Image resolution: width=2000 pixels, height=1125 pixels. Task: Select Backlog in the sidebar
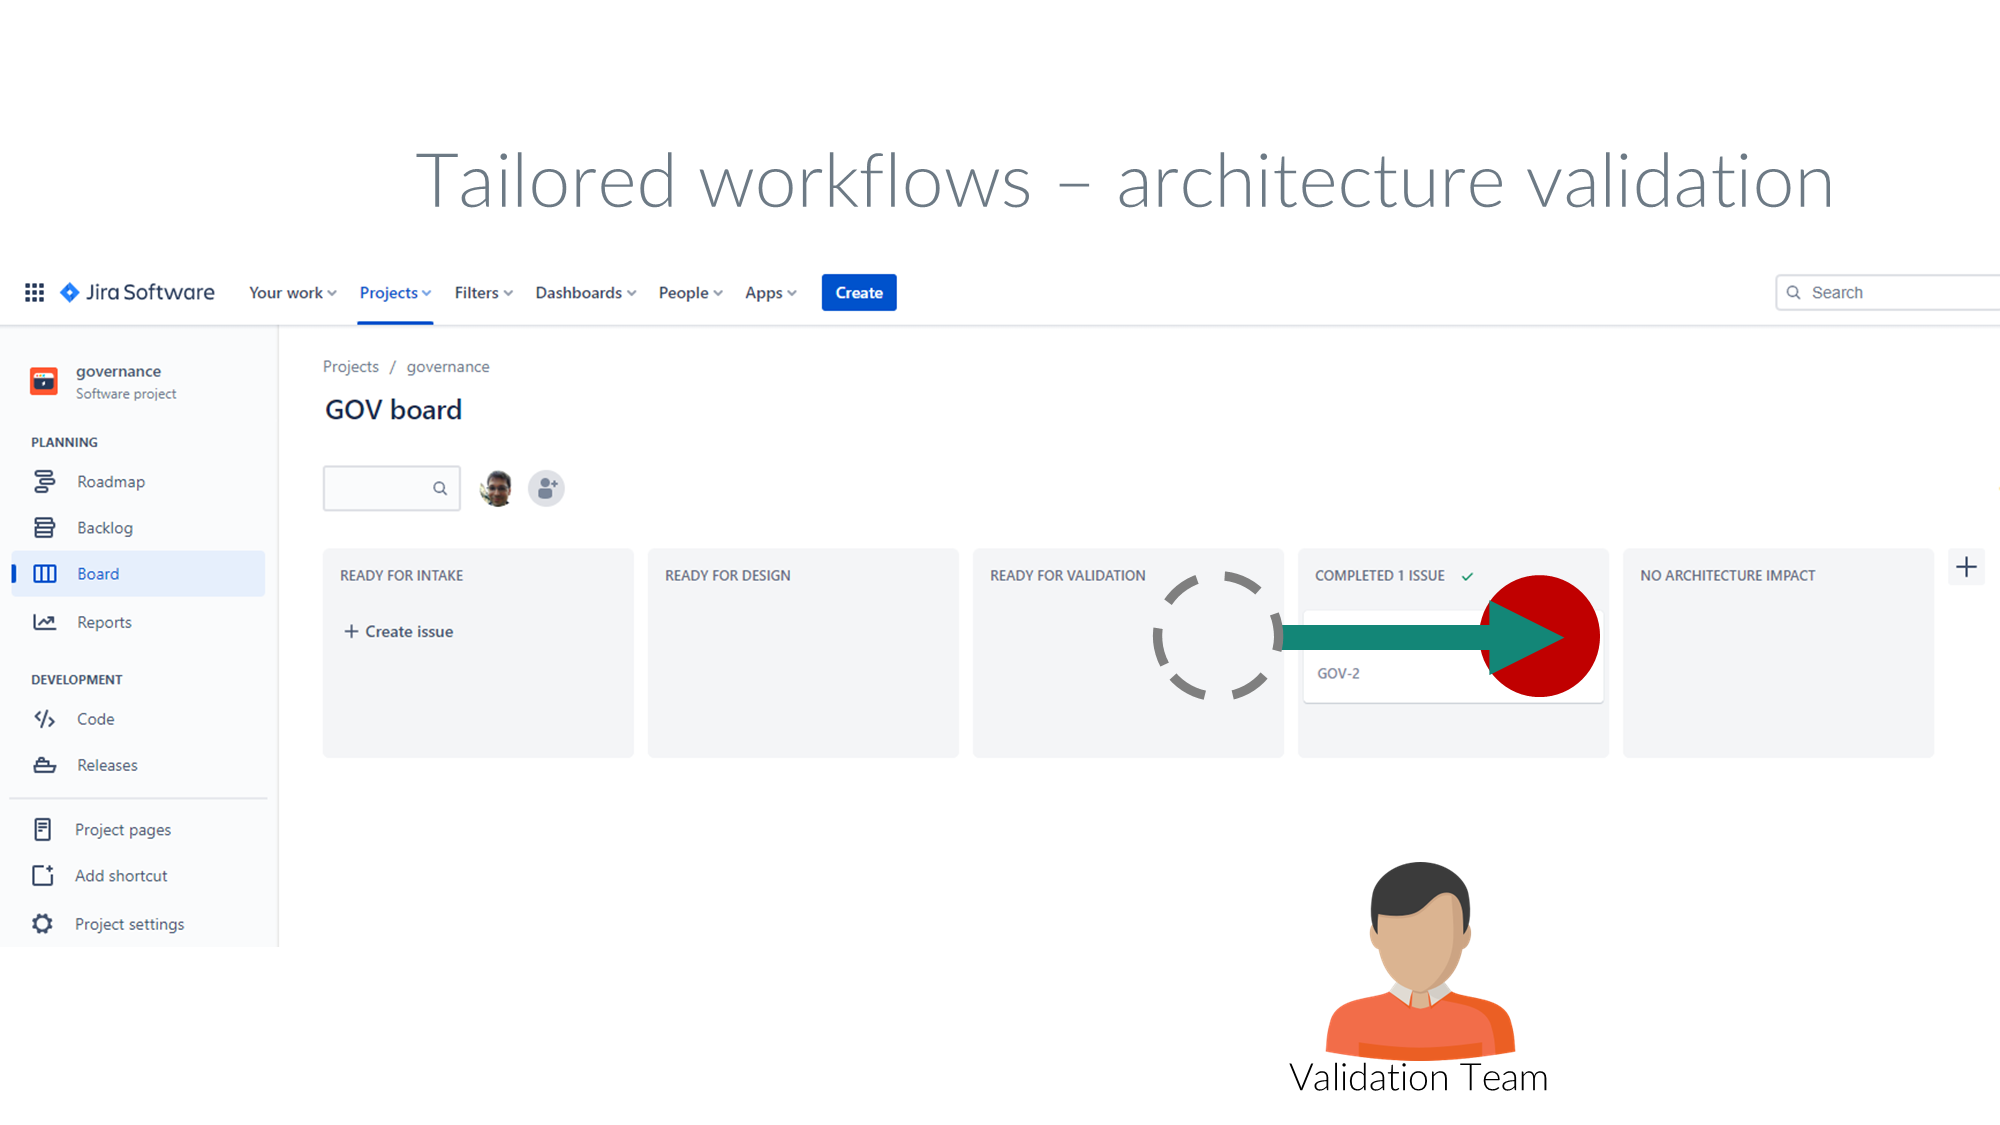click(104, 528)
